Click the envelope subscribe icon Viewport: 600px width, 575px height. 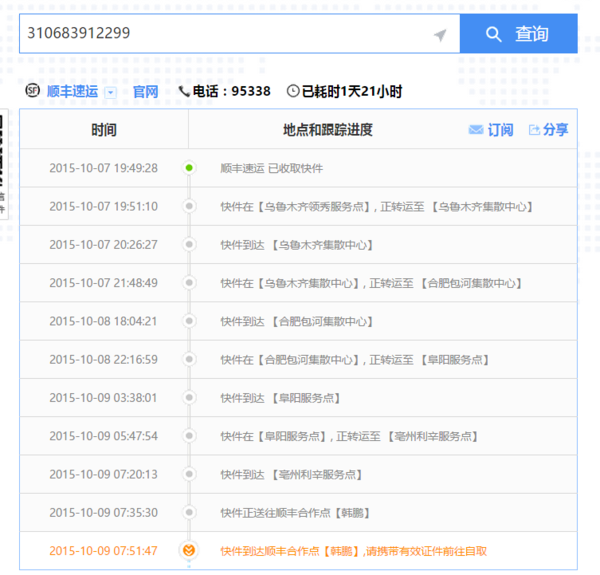coord(476,130)
